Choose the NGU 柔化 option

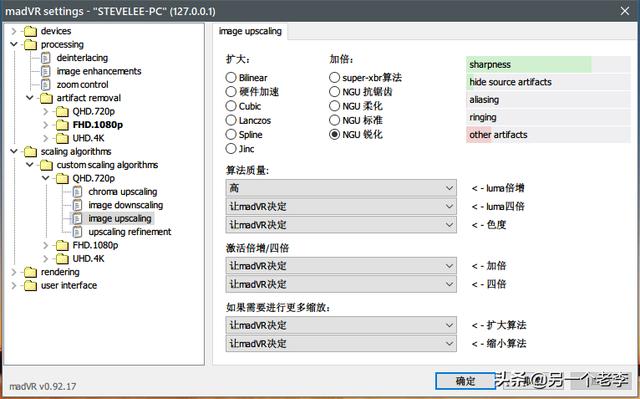point(335,106)
